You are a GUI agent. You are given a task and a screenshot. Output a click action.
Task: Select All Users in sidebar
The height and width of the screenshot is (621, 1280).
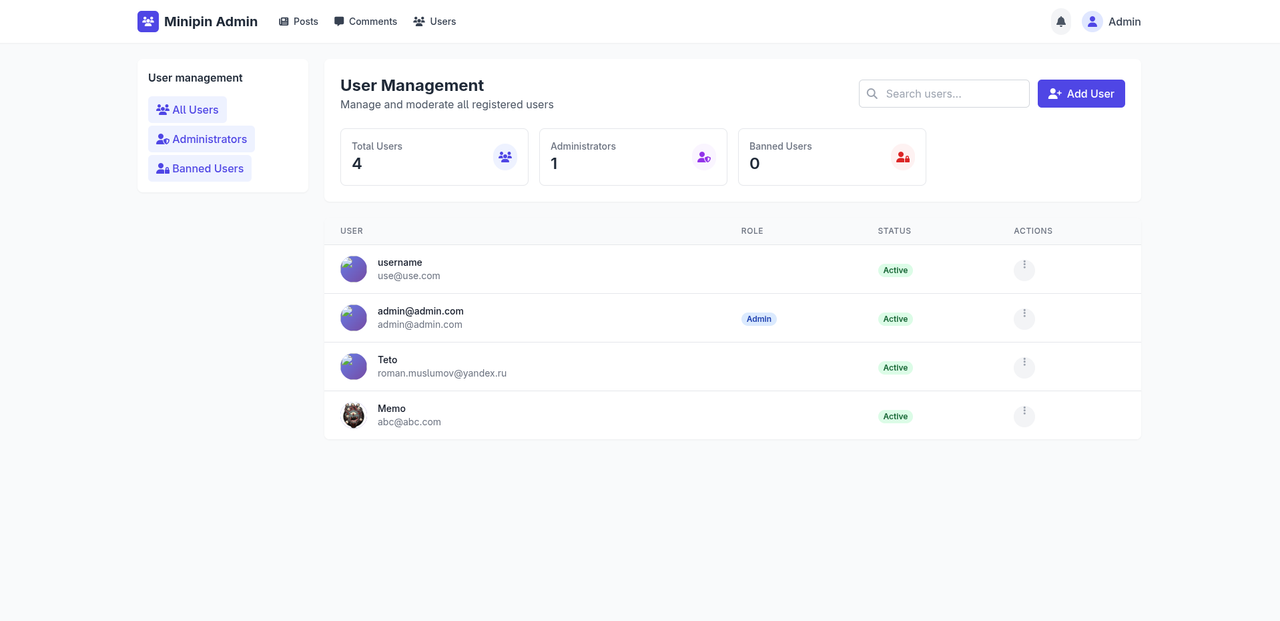[x=187, y=110]
